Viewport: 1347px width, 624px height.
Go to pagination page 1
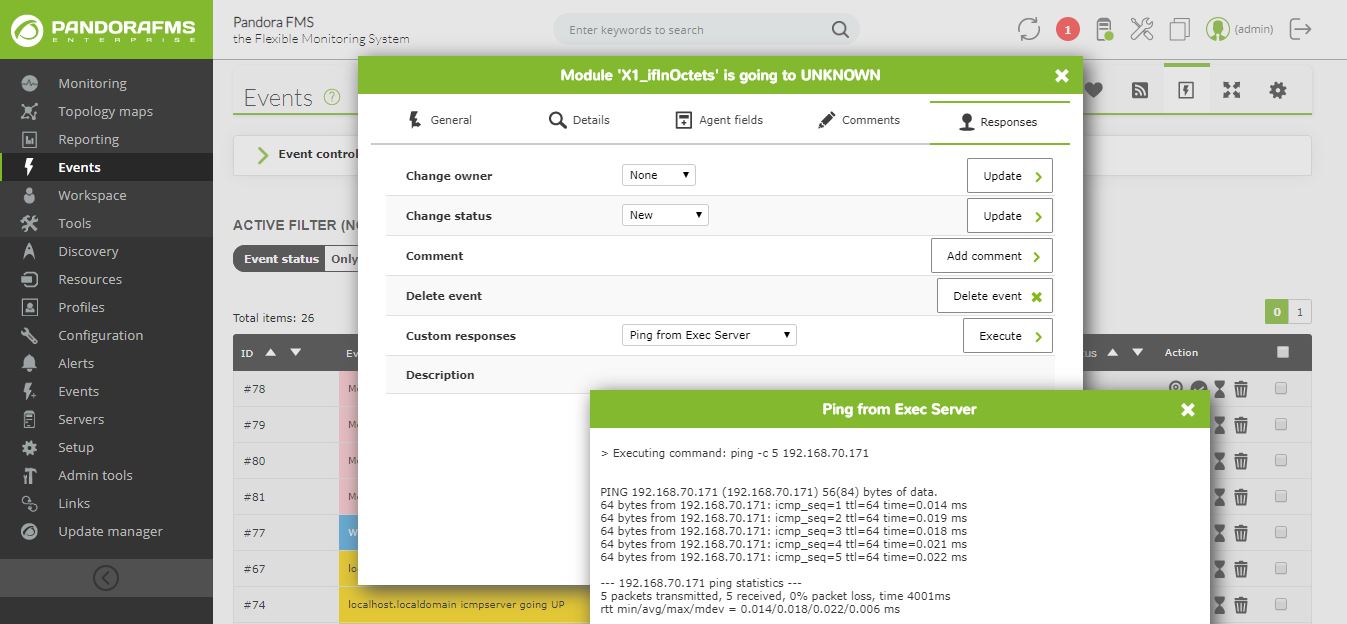1300,312
